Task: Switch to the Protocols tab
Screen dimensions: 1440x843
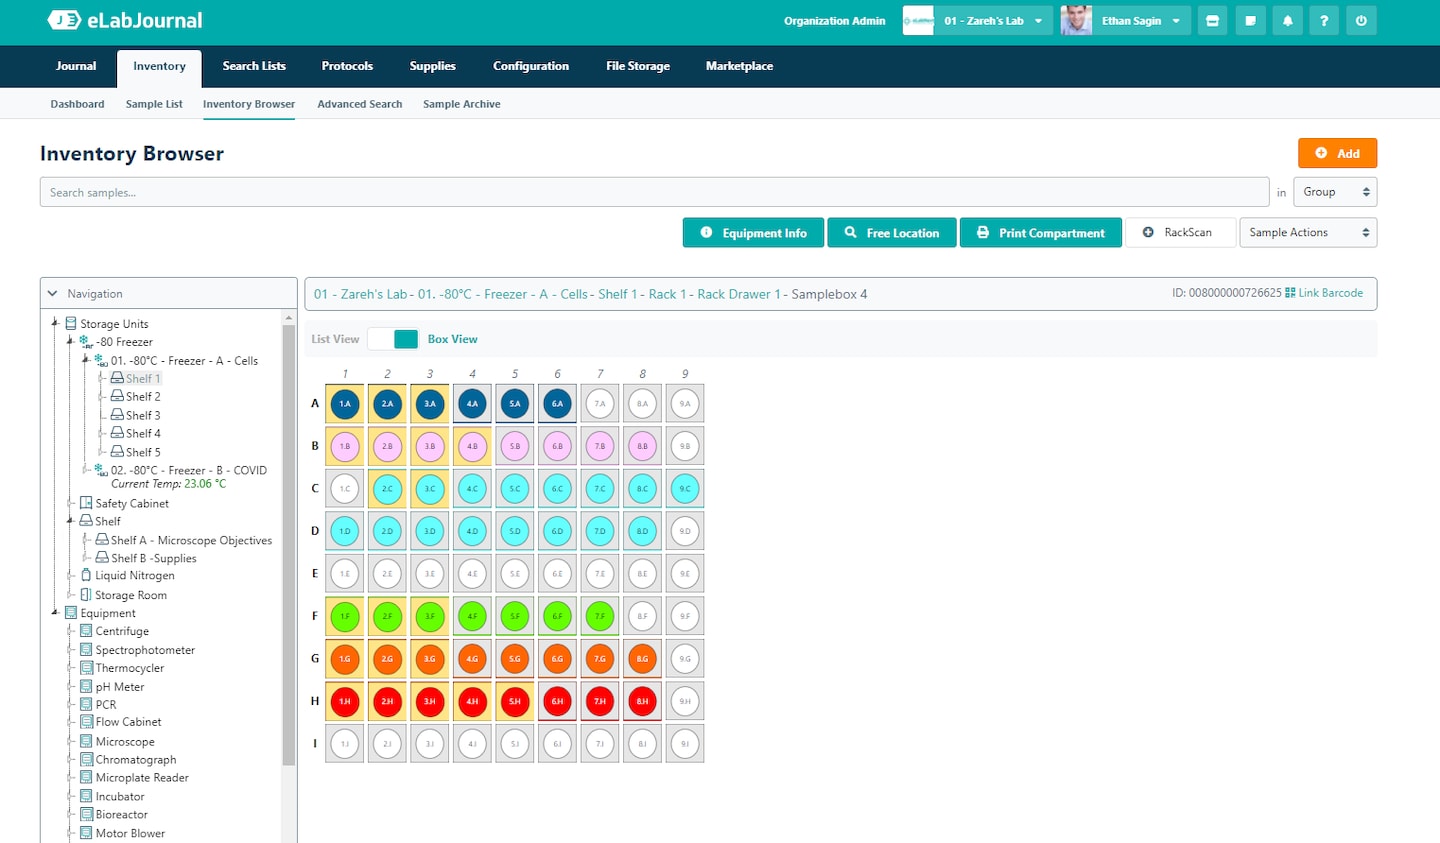Action: 347,67
